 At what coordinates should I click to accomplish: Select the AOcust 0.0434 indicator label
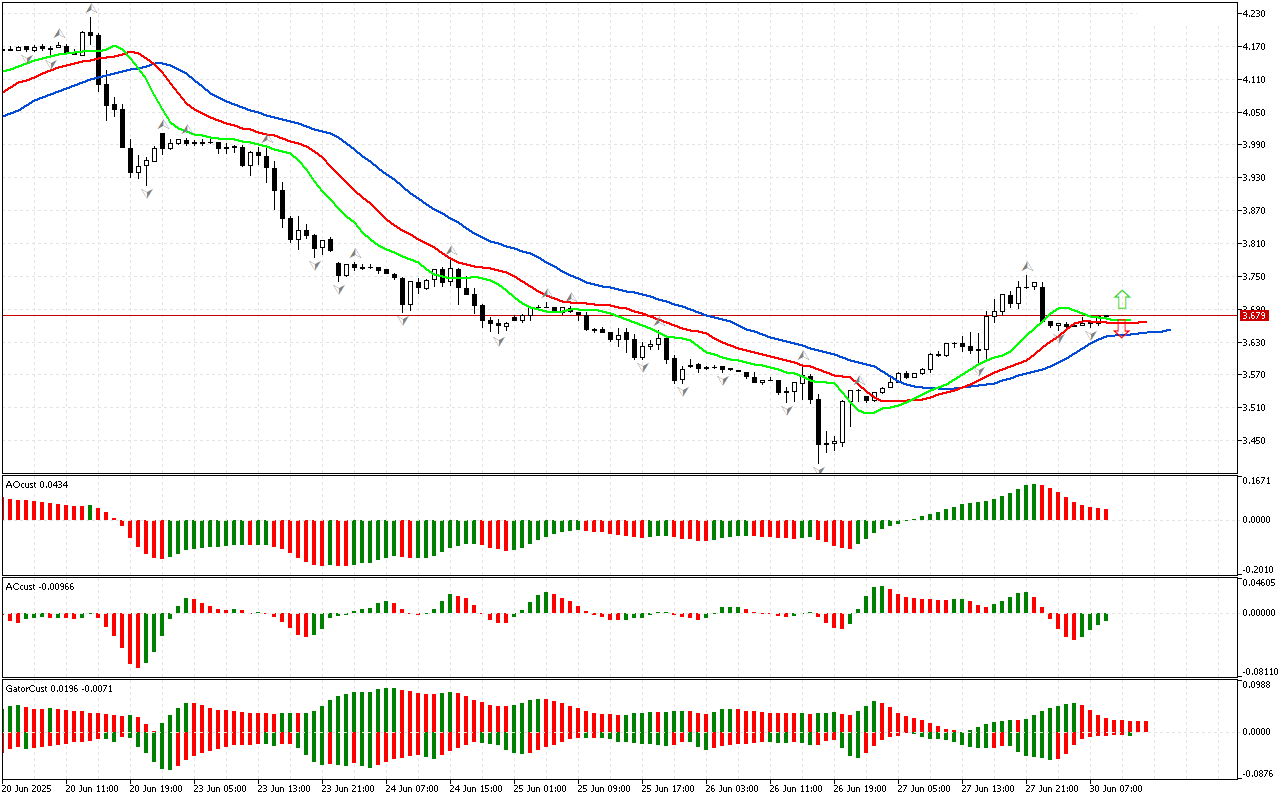(35, 484)
